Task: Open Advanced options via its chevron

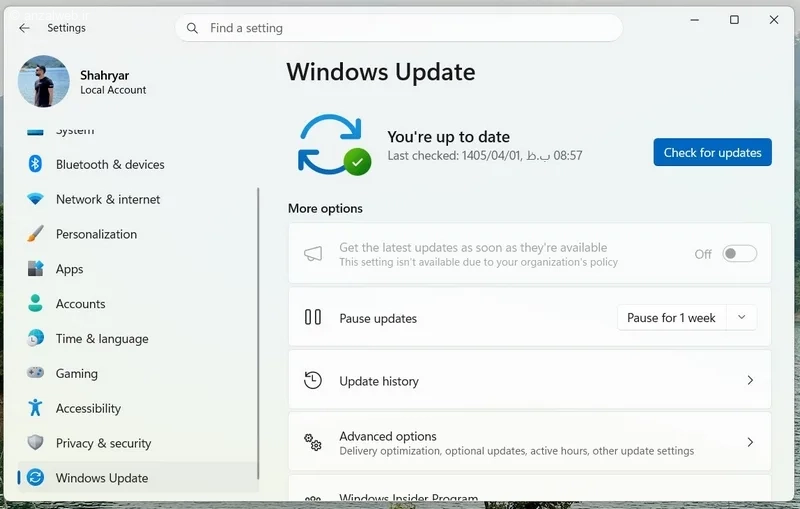Action: coord(750,442)
